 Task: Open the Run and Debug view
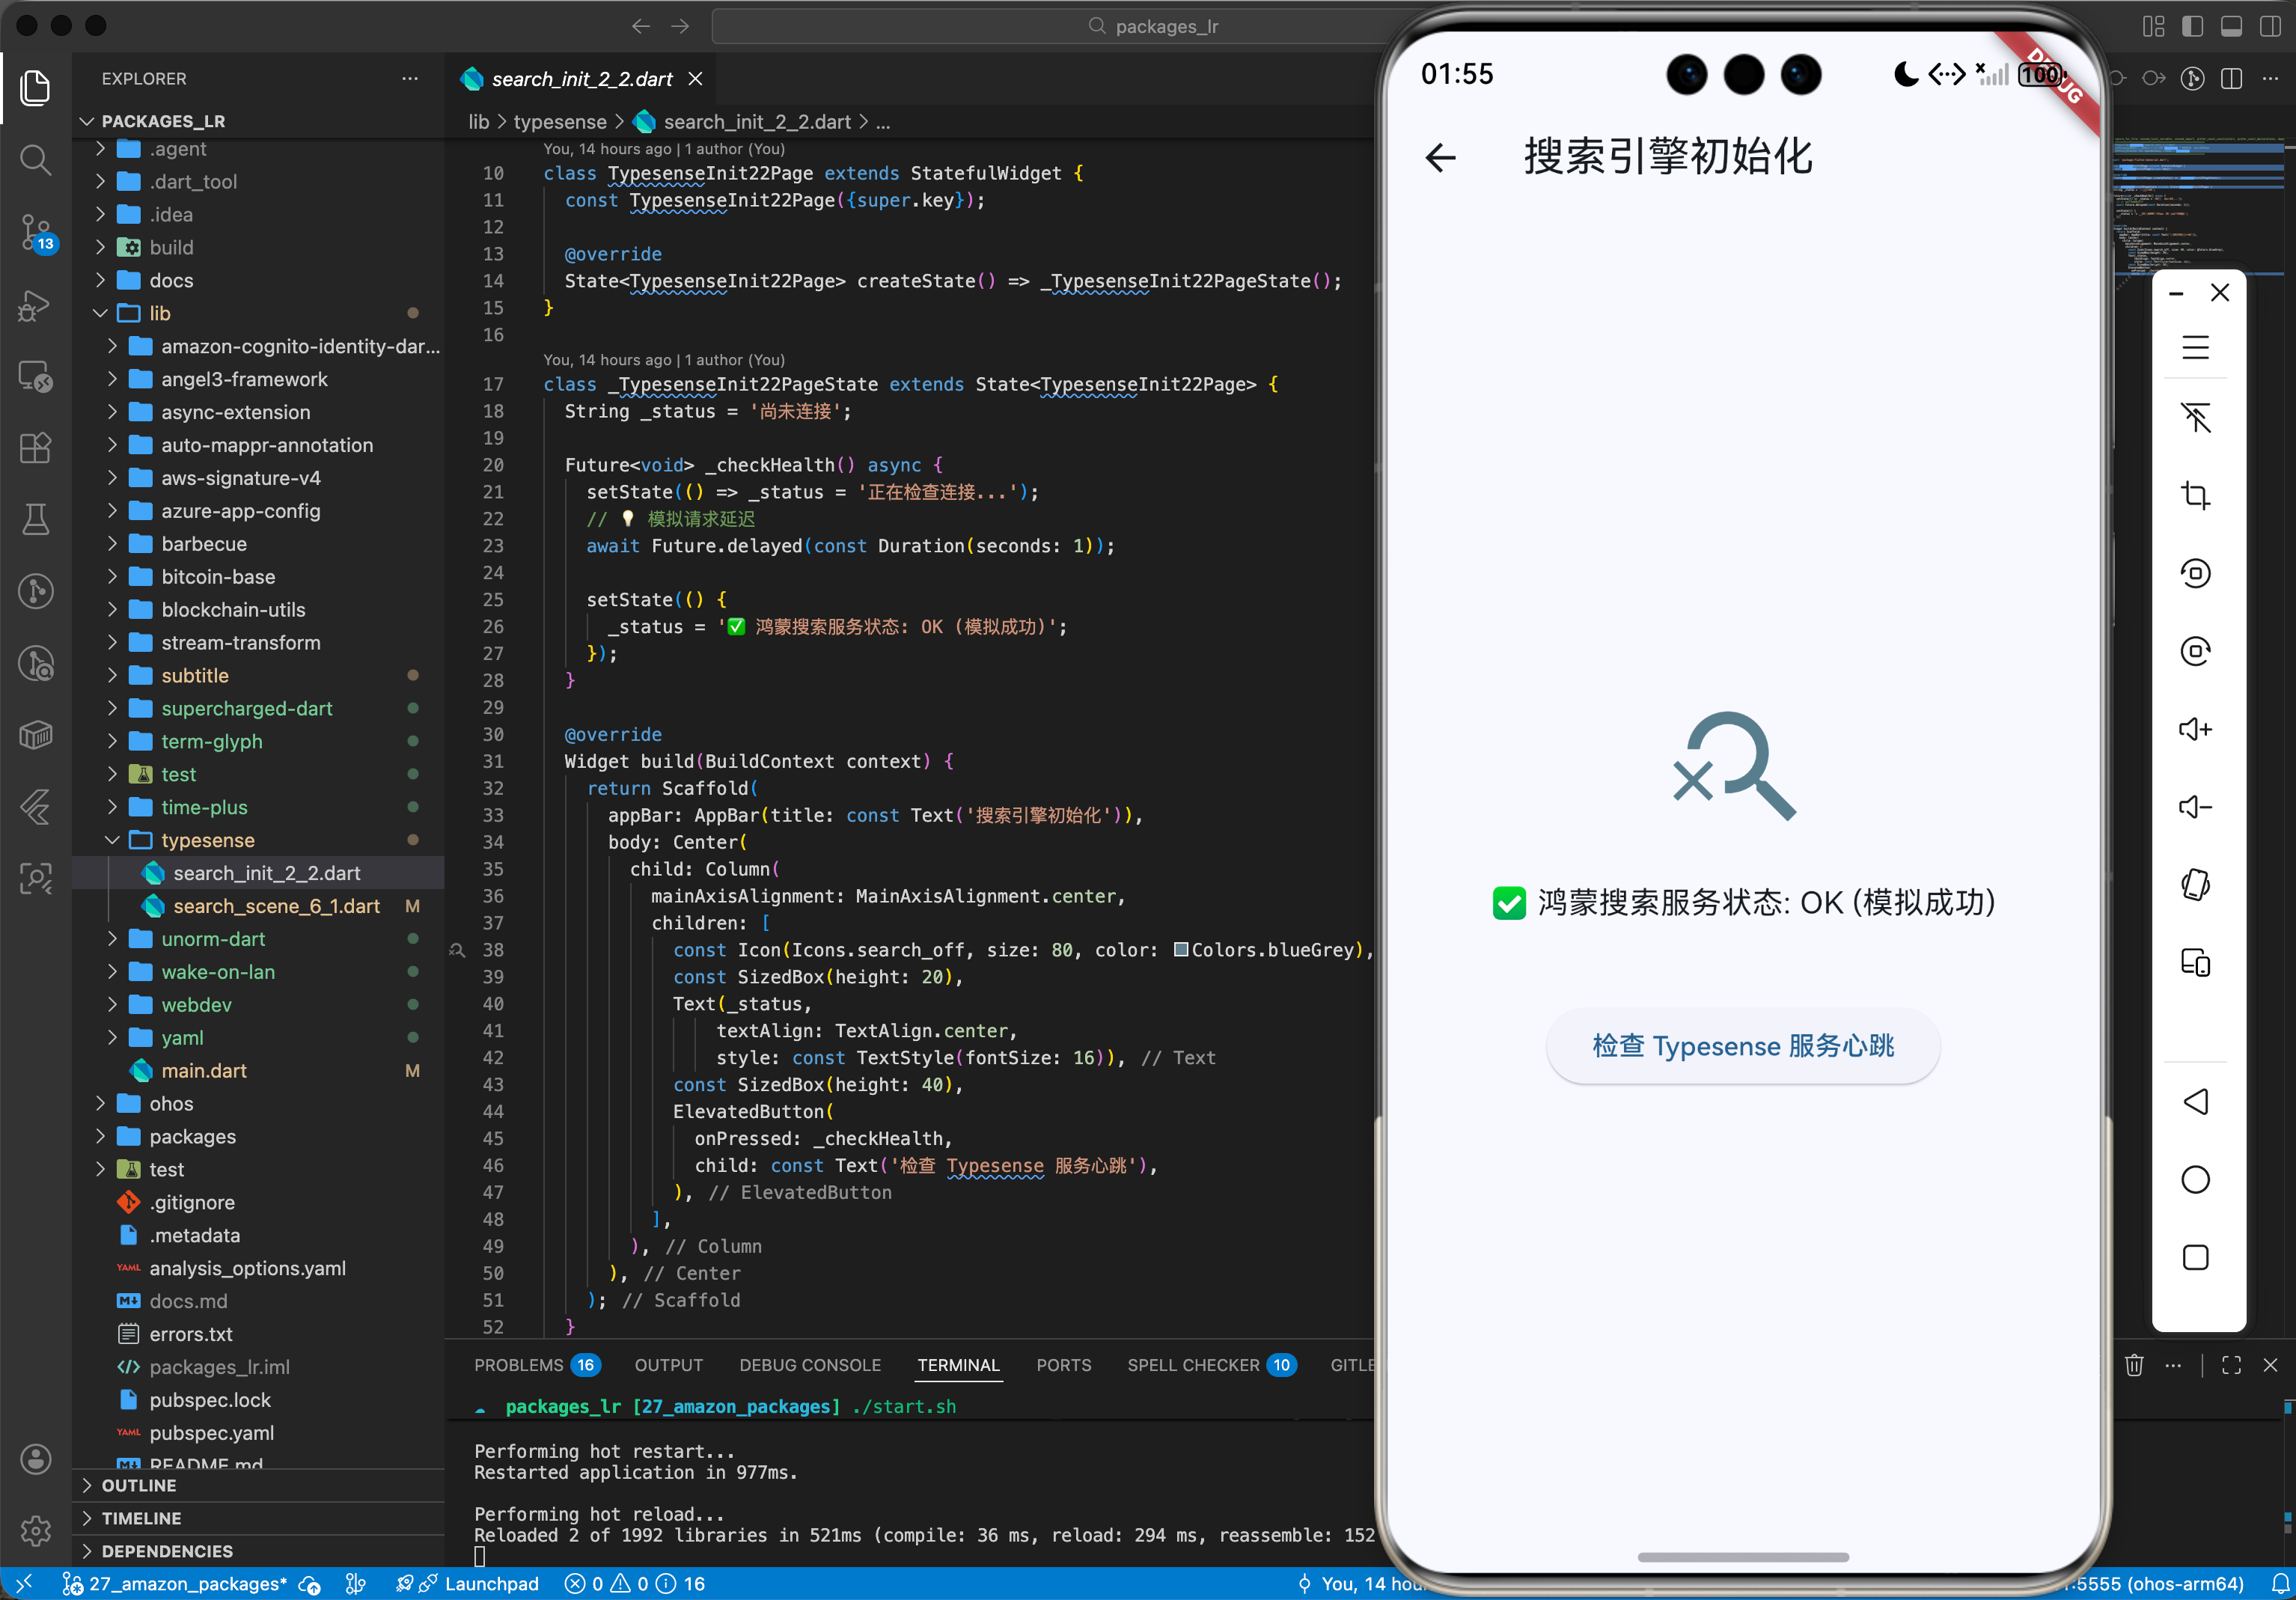pyautogui.click(x=36, y=305)
